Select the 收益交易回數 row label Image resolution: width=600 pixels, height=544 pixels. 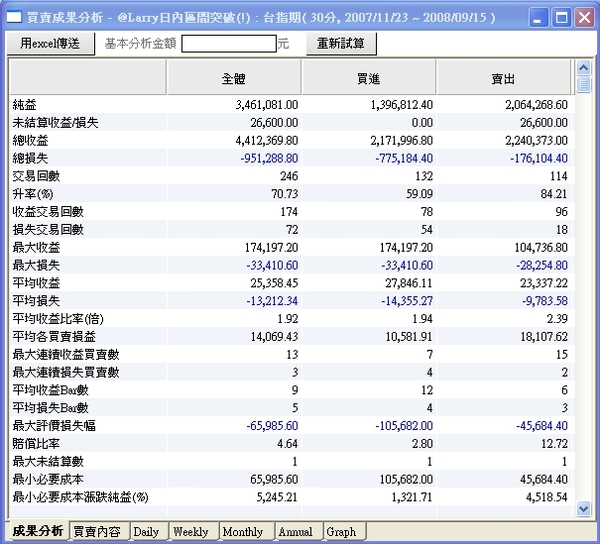click(x=48, y=212)
